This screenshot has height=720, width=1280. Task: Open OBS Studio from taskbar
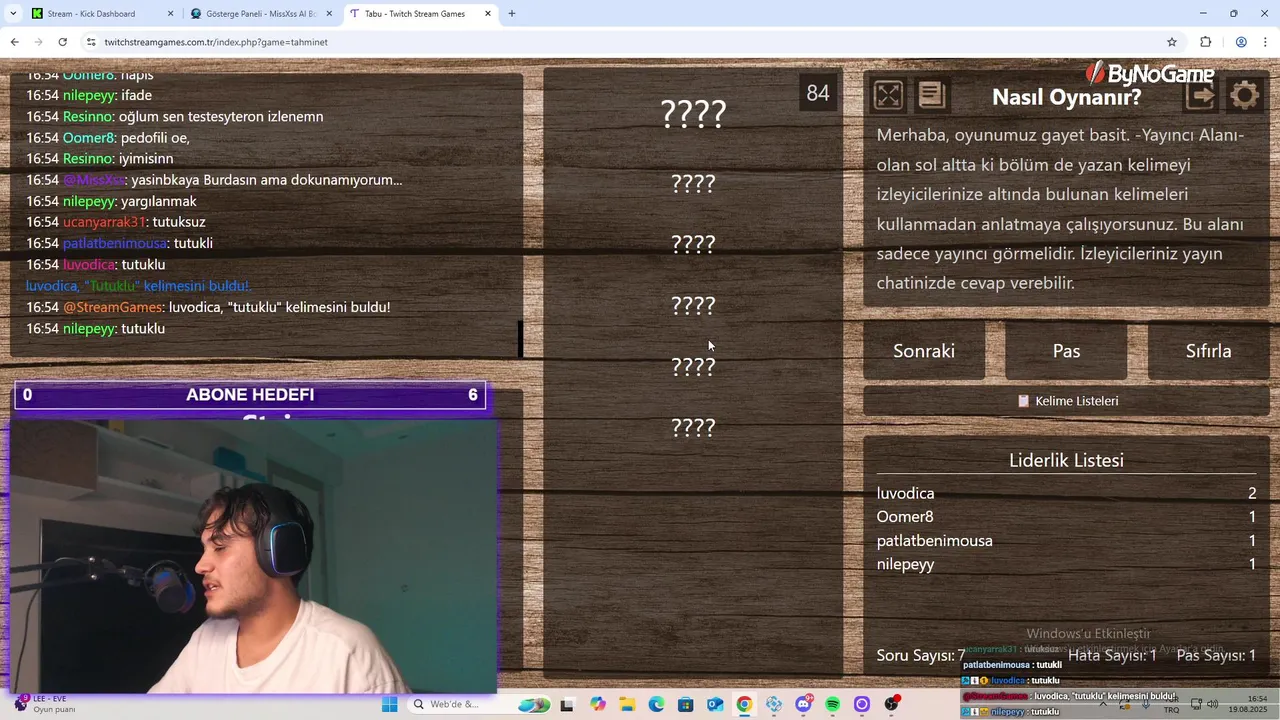[891, 705]
